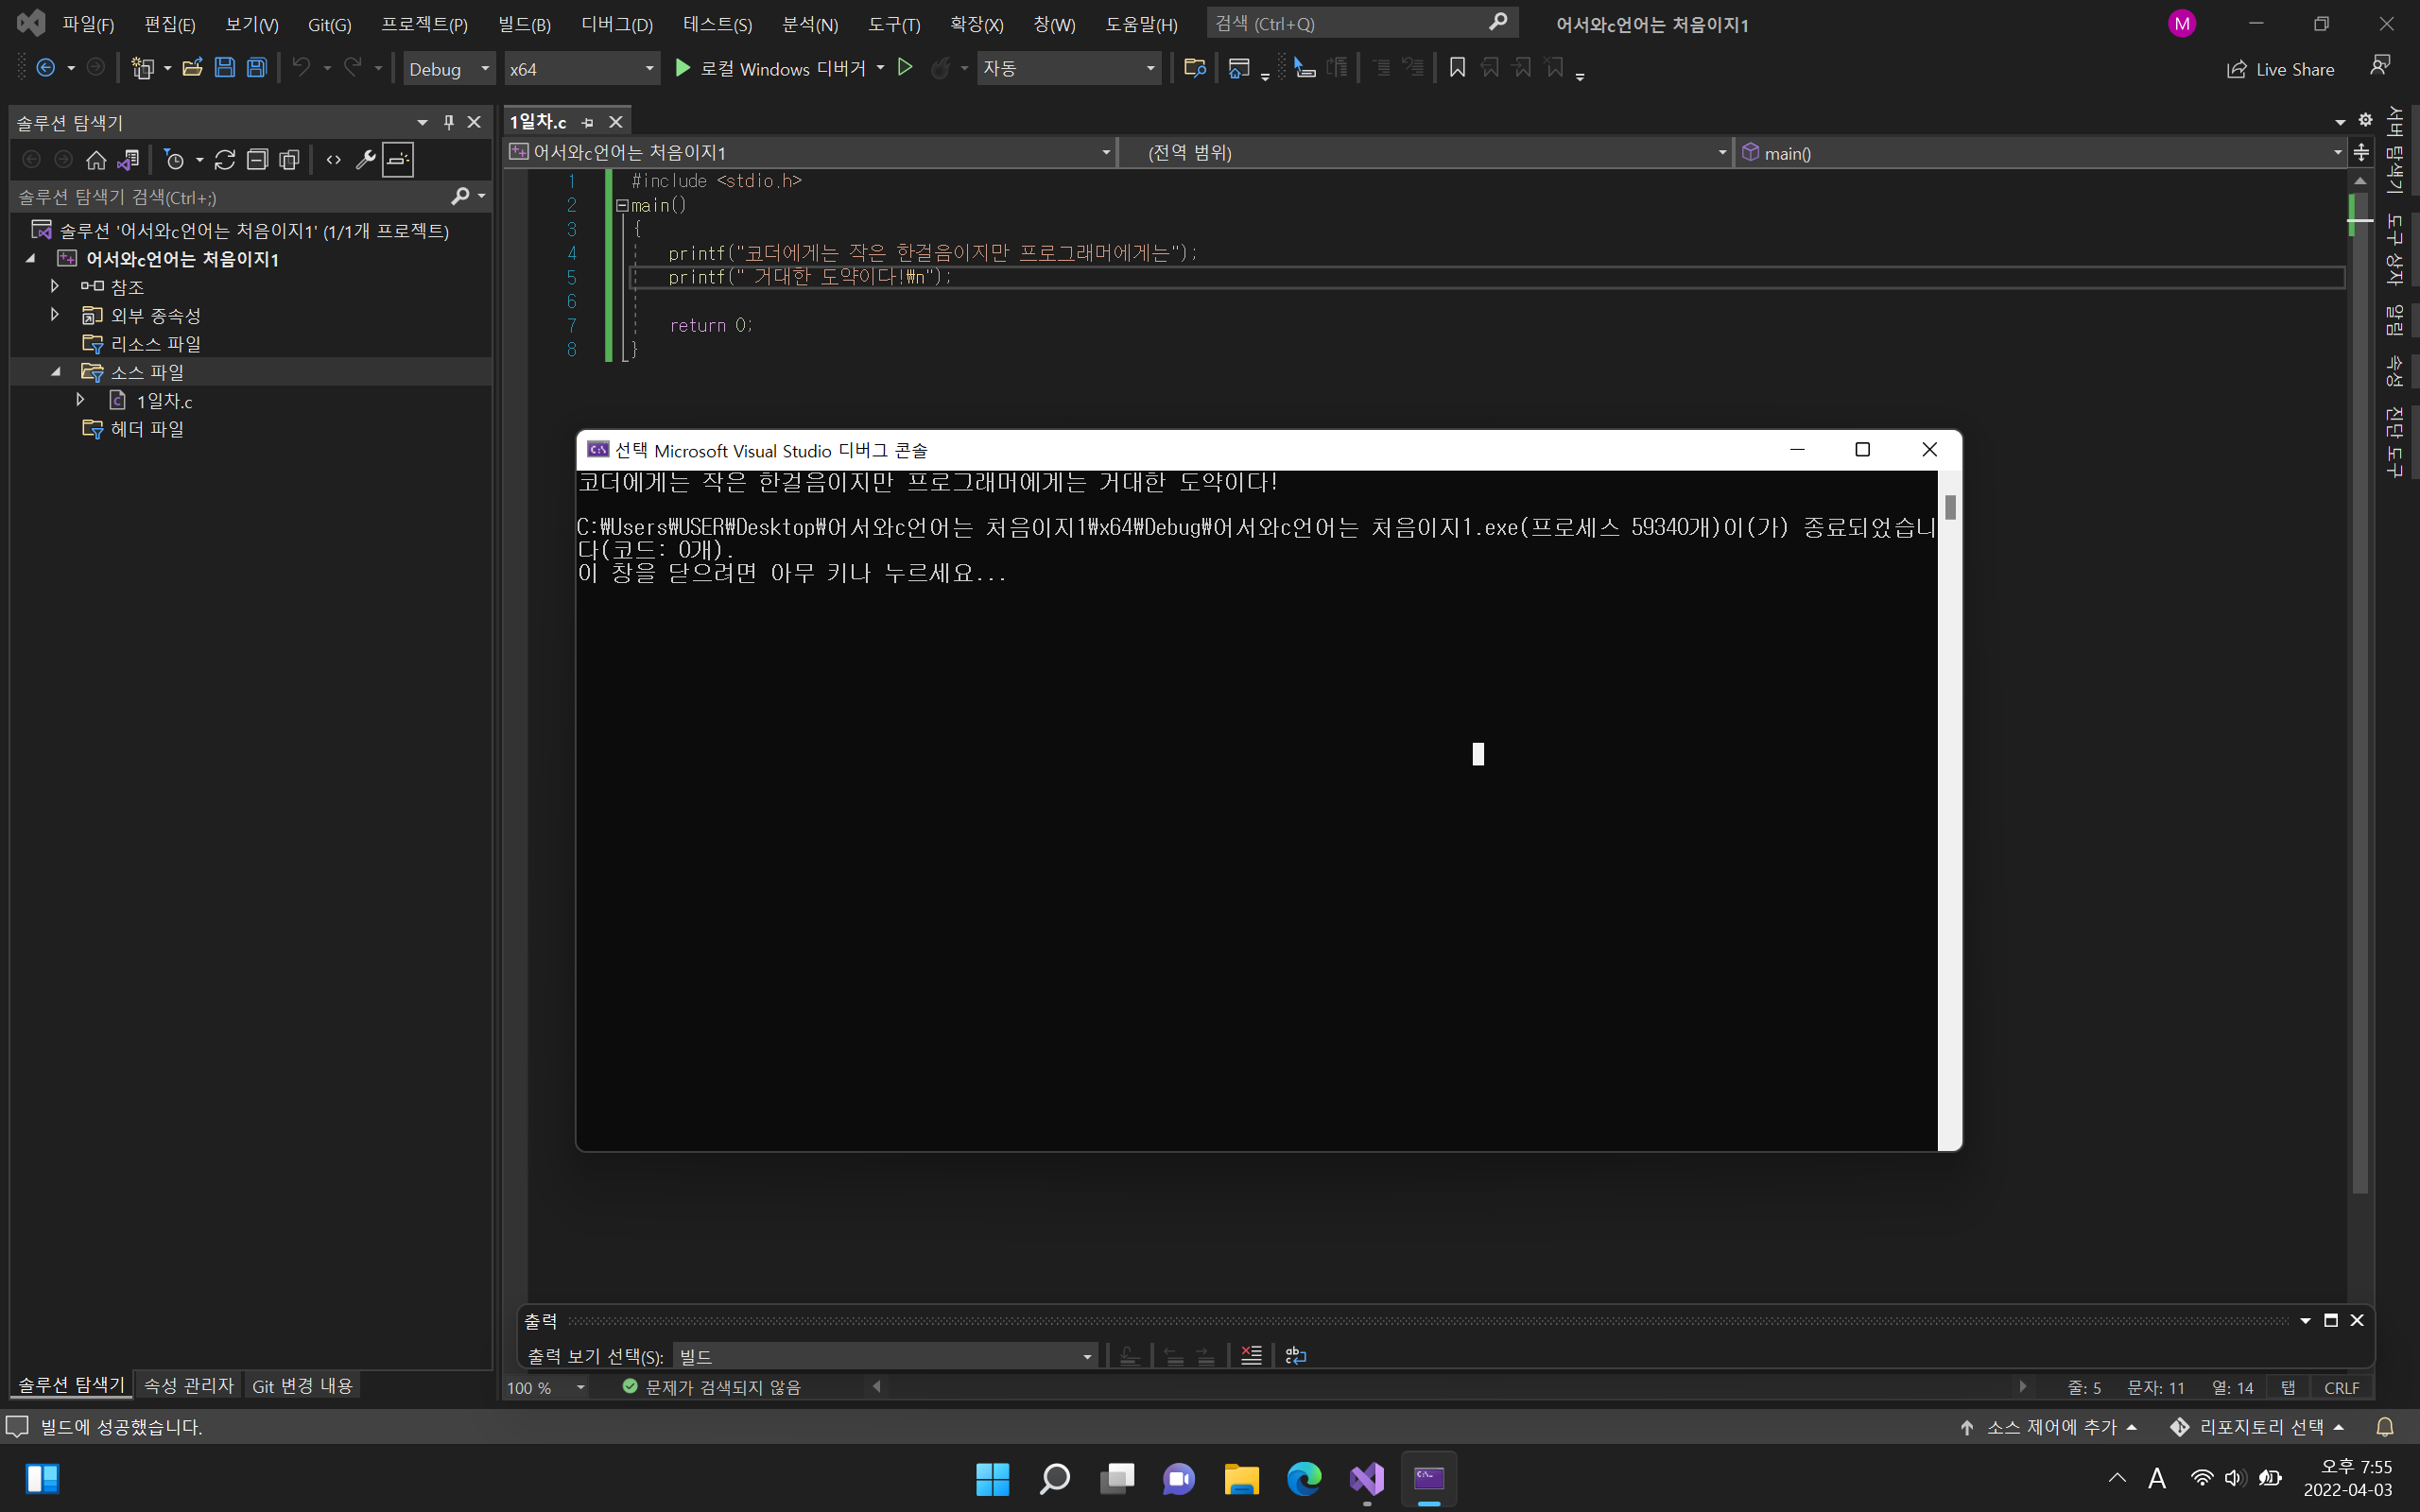Start without debugging using the hollow play icon
This screenshot has width=2420, height=1512.
905,67
